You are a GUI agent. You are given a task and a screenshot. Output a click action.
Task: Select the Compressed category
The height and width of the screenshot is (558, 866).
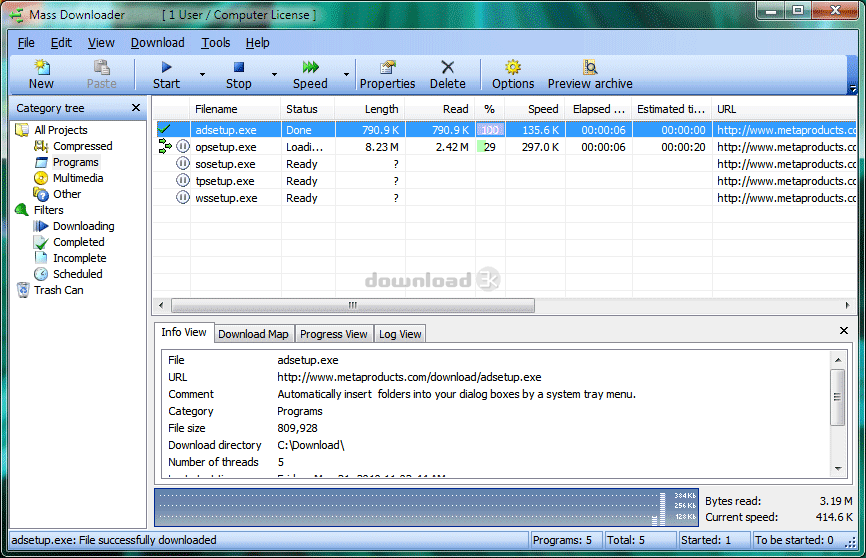point(82,146)
